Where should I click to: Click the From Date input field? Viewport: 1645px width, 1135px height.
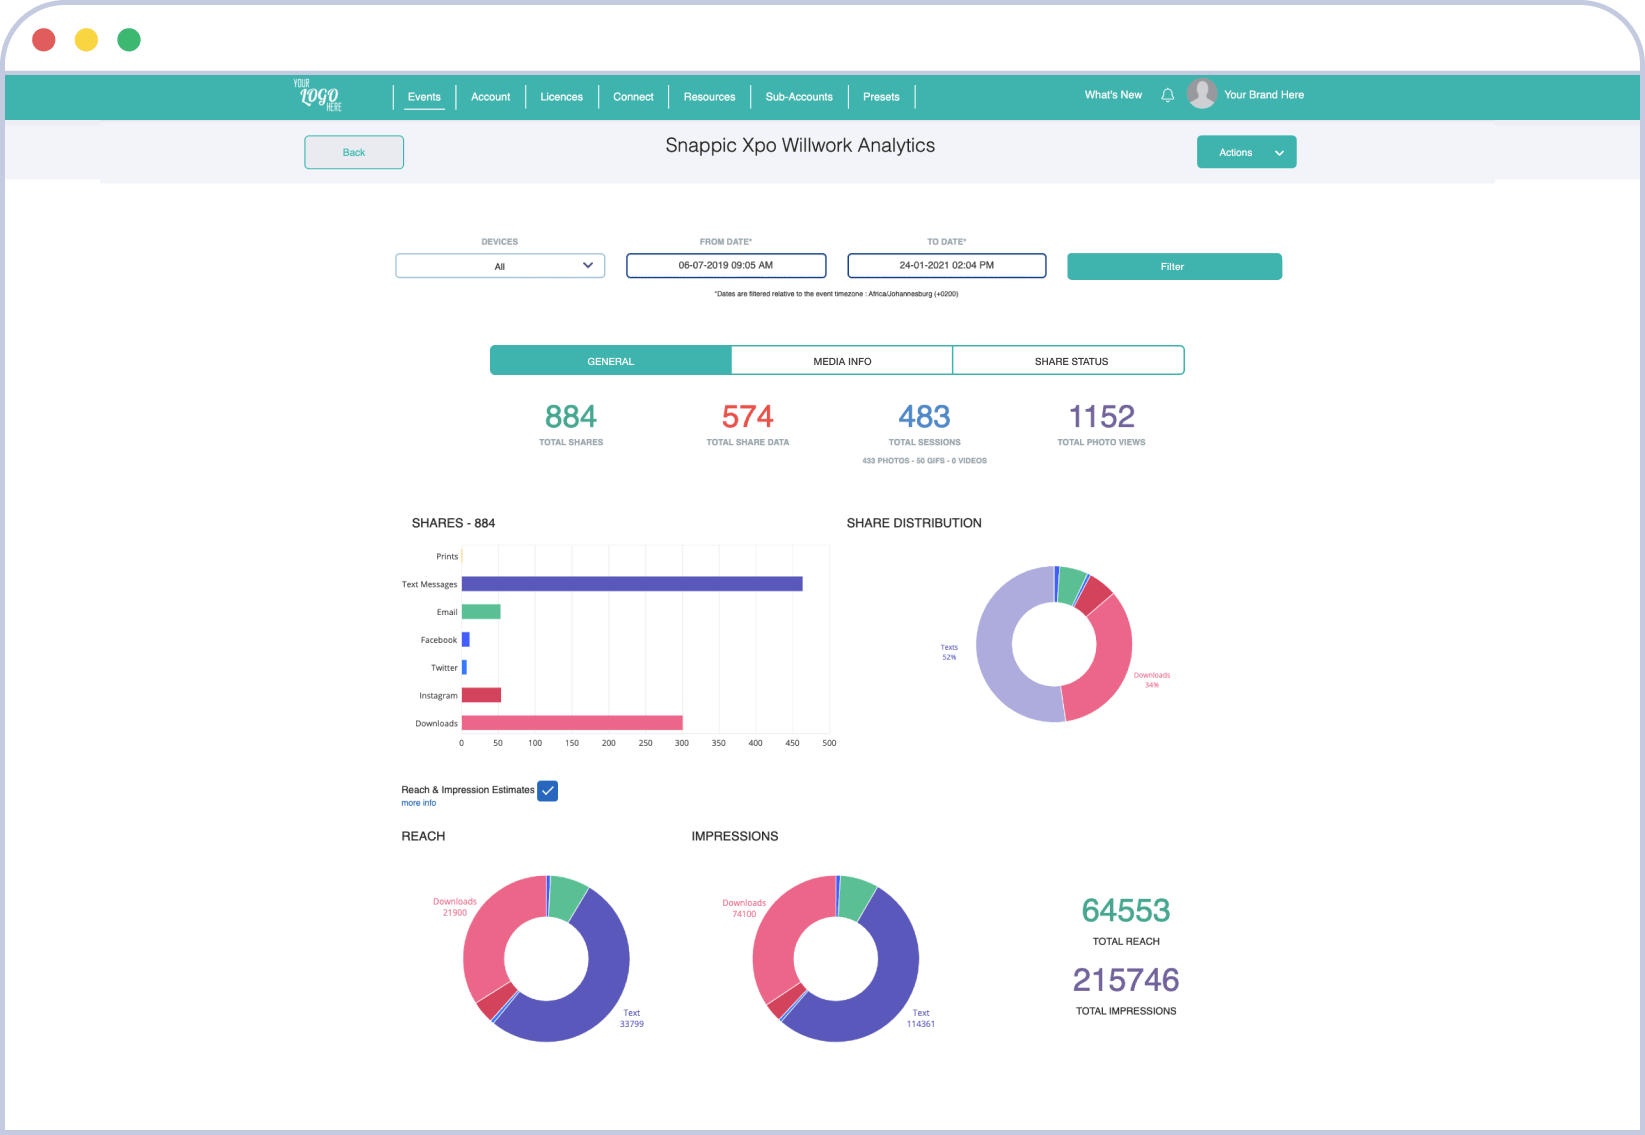[x=726, y=265]
